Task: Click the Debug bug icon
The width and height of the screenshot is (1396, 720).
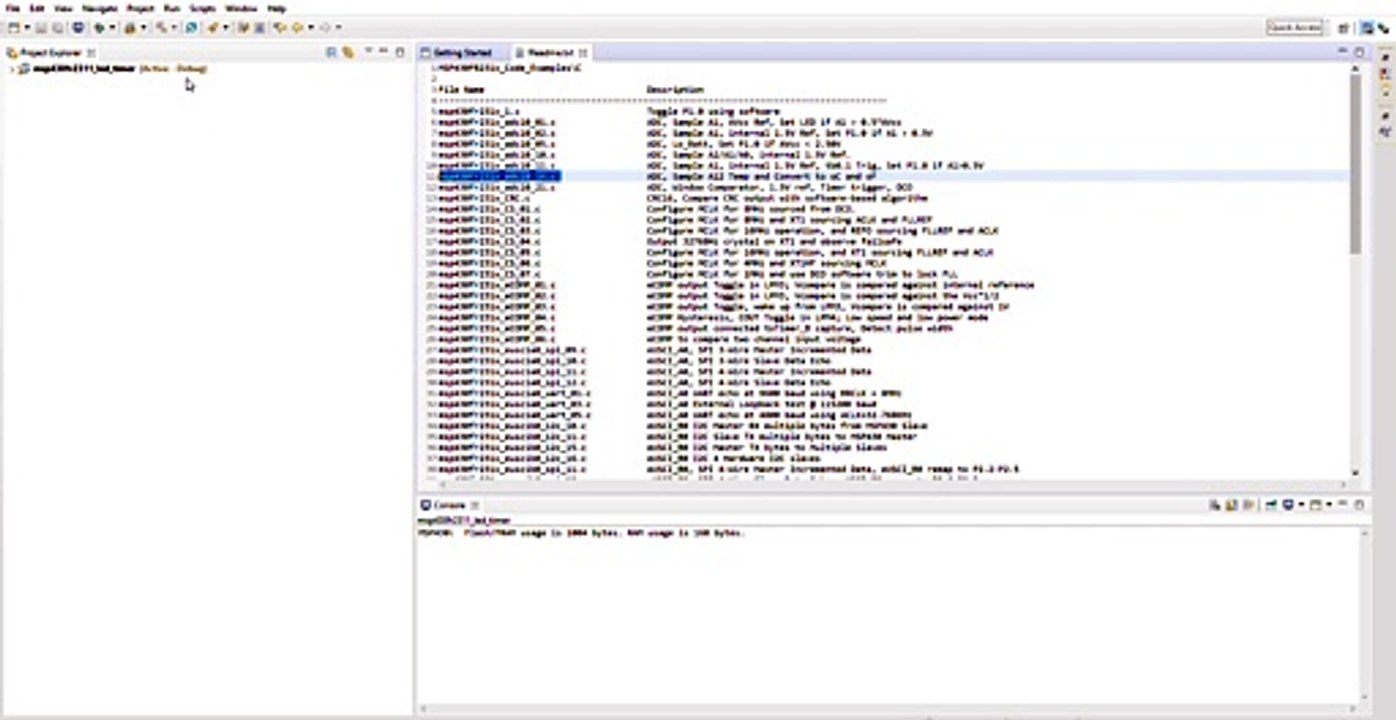Action: 100,27
